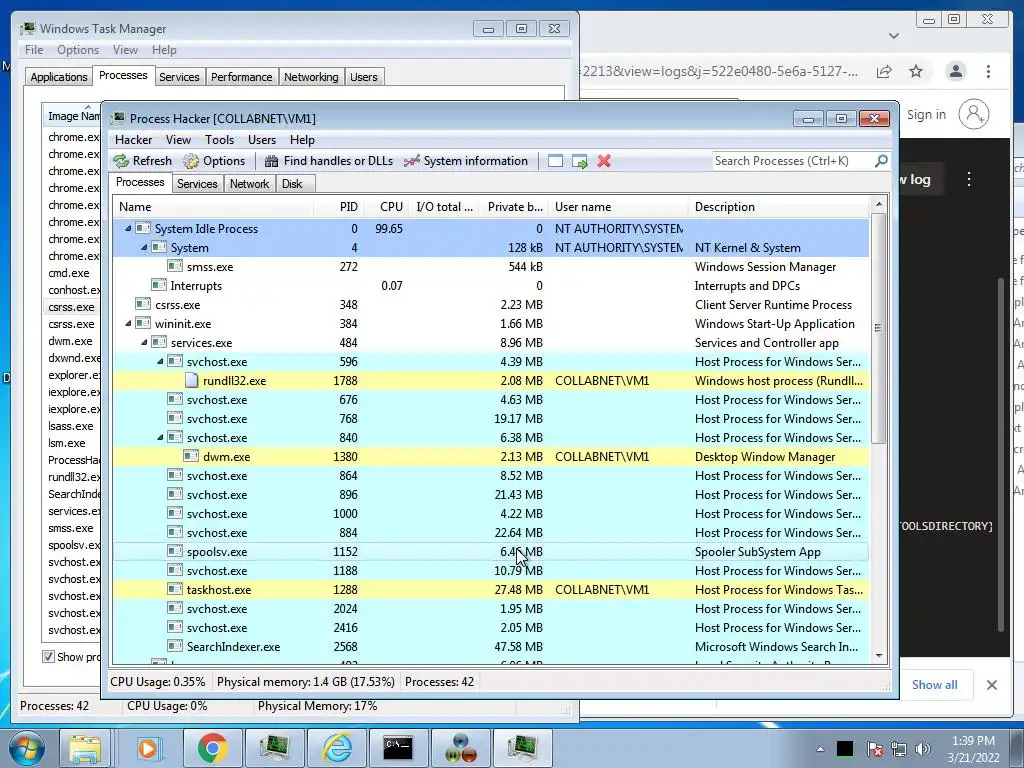
Task: Select the dwm.exe process row
Action: pos(490,456)
